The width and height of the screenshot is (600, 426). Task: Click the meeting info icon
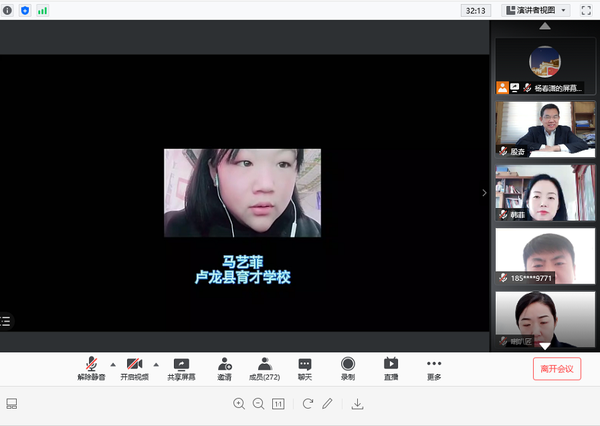[x=8, y=10]
